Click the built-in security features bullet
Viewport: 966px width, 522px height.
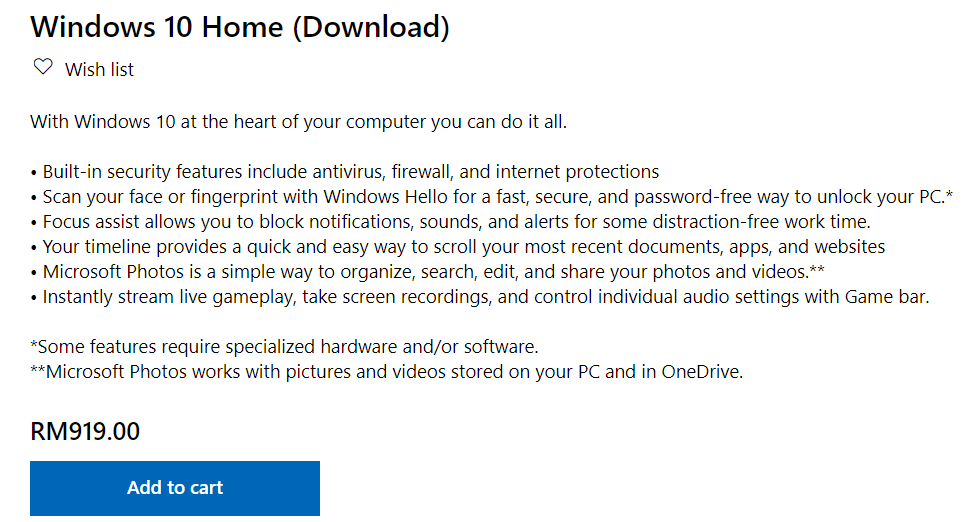pyautogui.click(x=345, y=171)
